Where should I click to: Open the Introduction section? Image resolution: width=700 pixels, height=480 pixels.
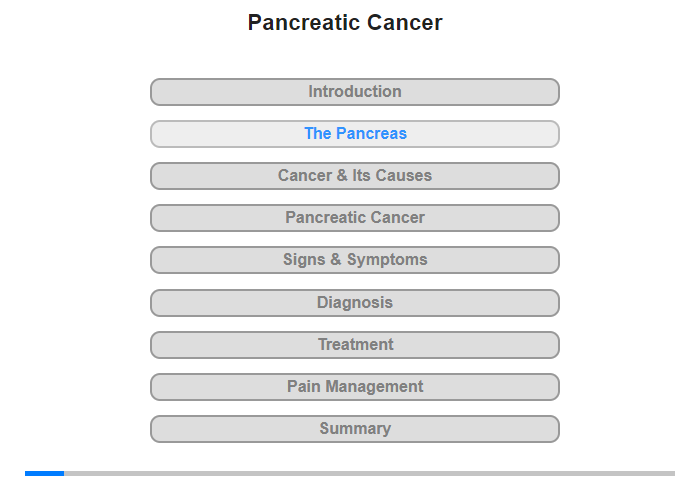click(354, 92)
